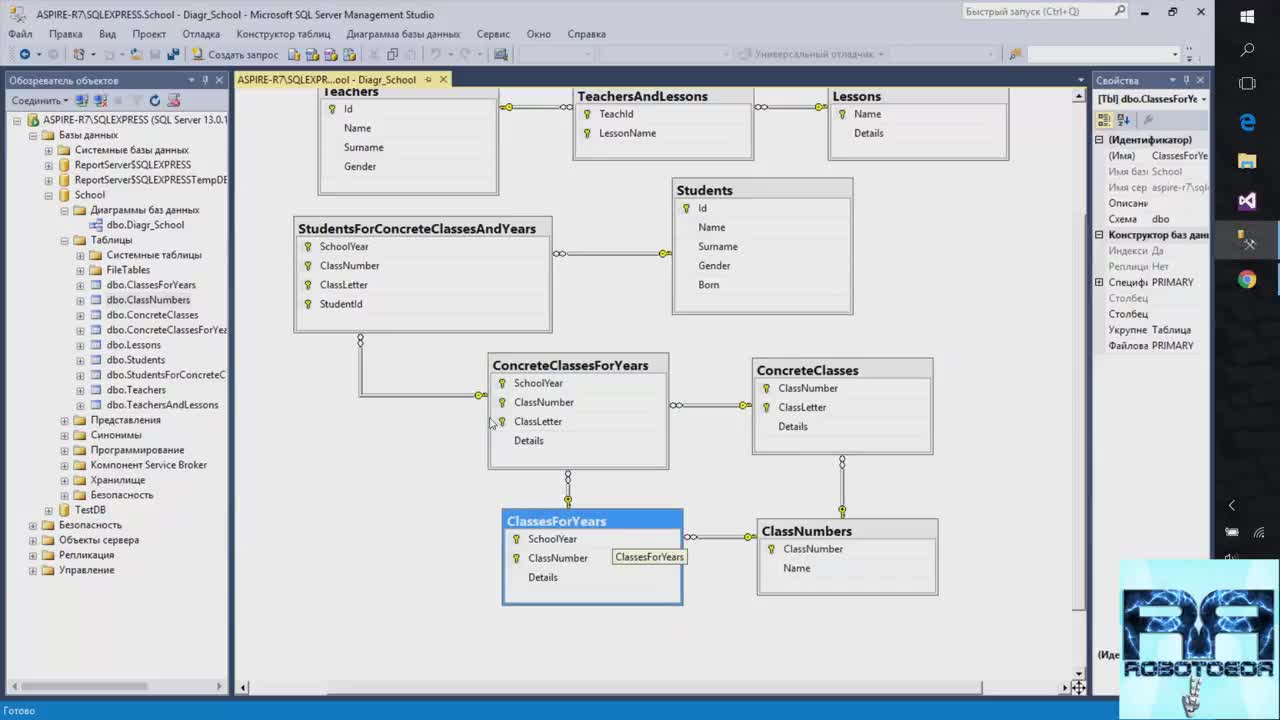The height and width of the screenshot is (720, 1280).
Task: Pin the Diagr_School document tab
Action: click(428, 79)
